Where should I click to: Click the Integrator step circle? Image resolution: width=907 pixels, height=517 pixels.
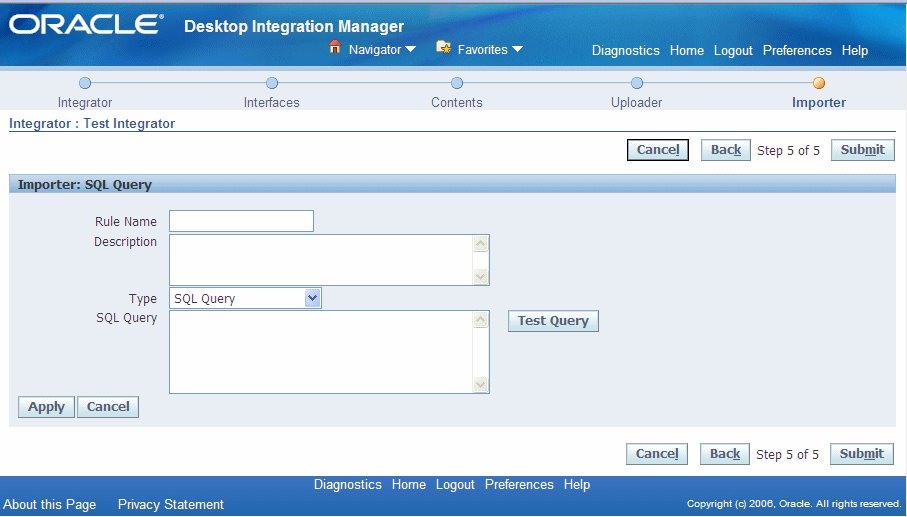coord(85,83)
